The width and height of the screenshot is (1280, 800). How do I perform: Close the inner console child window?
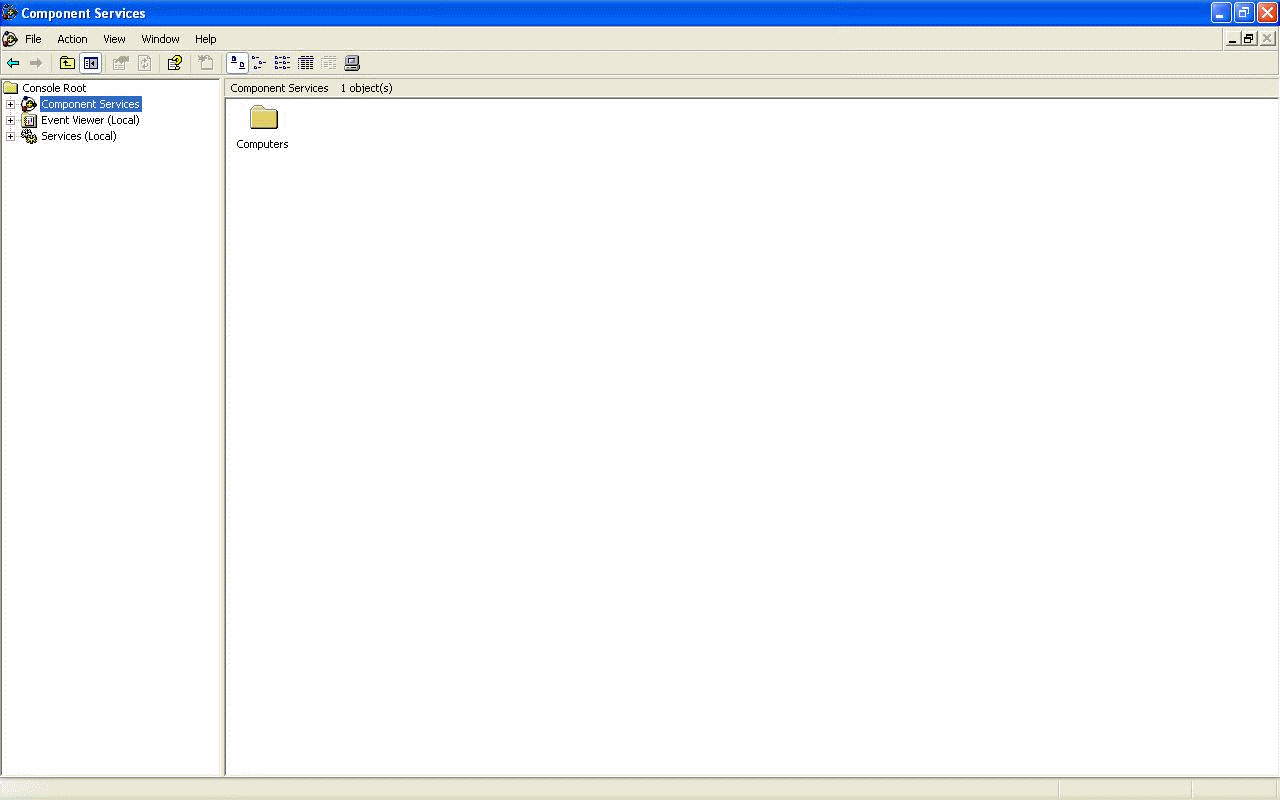[x=1267, y=39]
